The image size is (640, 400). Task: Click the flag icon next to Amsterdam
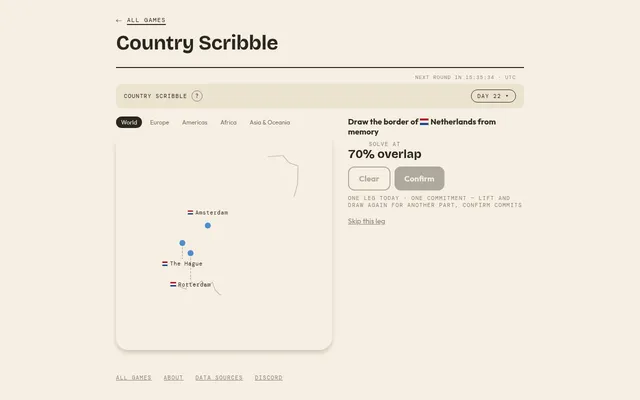point(190,213)
